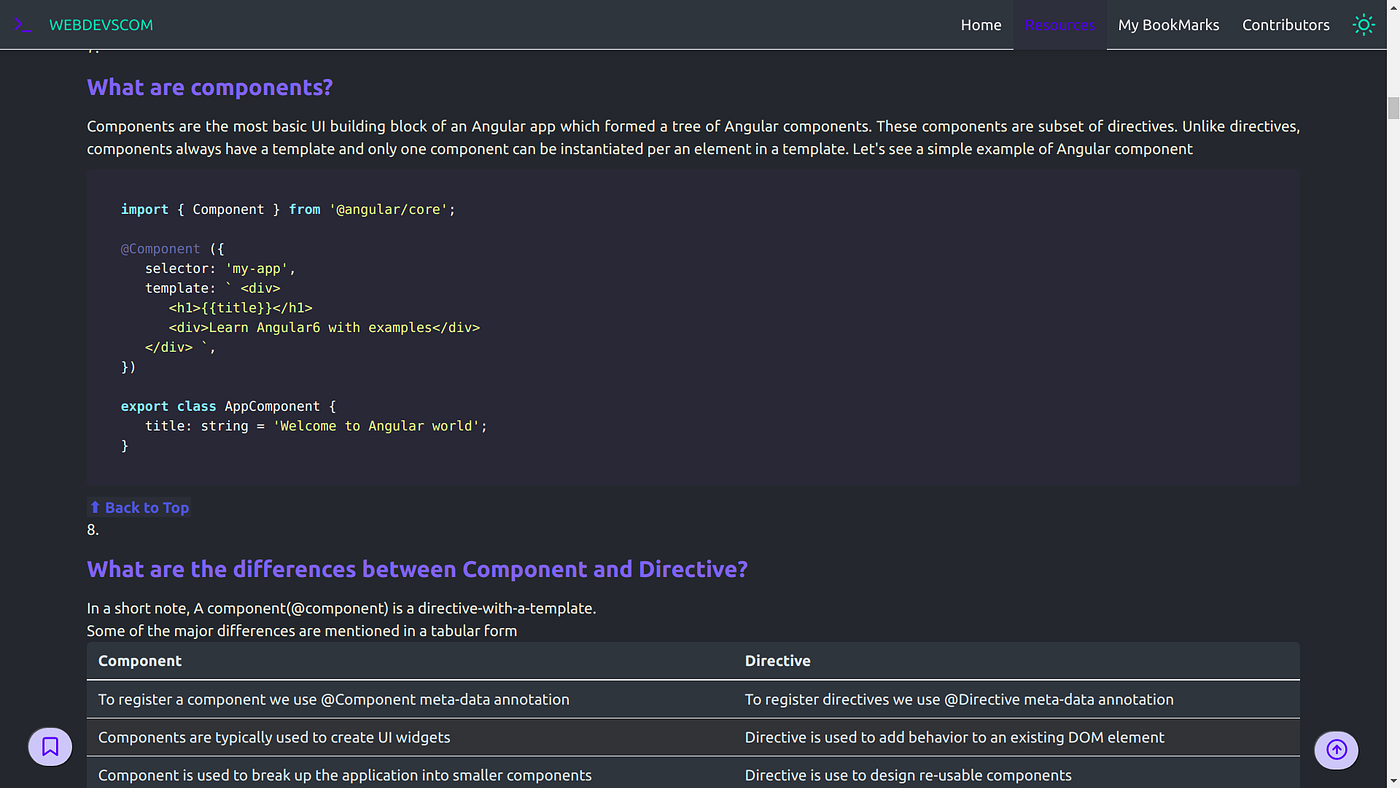Image resolution: width=1400 pixels, height=788 pixels.
Task: Click the WEBDEVSCOM brand link
Action: (x=100, y=24)
